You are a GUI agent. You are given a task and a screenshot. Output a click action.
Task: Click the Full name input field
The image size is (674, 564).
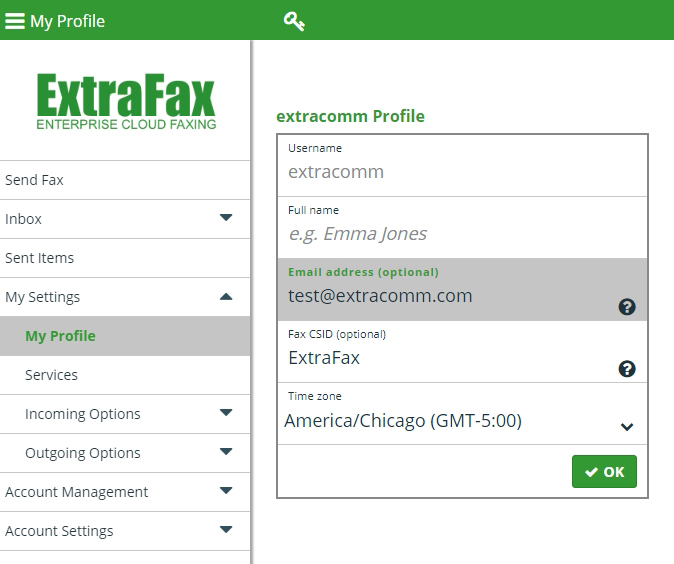pos(462,234)
